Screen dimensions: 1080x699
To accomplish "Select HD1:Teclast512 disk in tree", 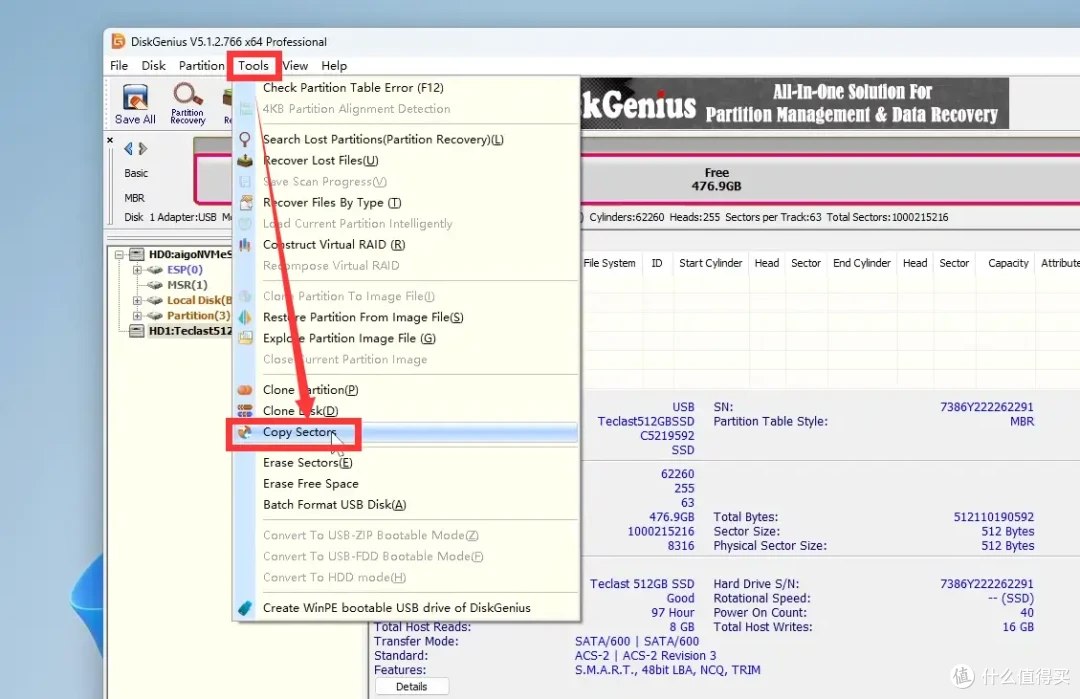I will [x=190, y=331].
